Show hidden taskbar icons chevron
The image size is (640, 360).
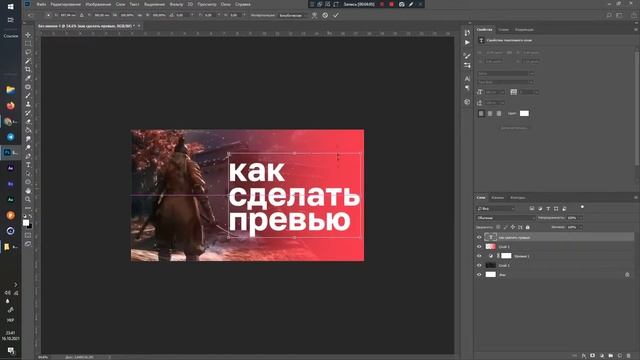pos(16,284)
